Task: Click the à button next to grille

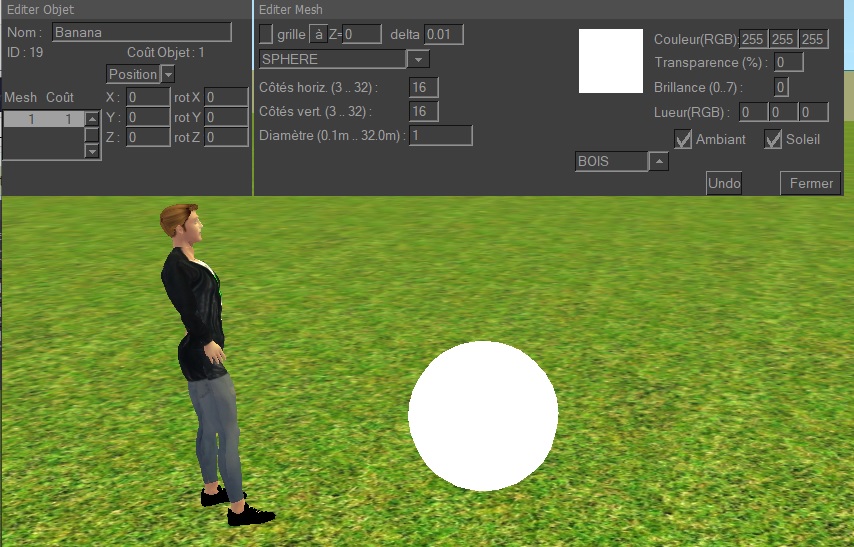Action: [318, 34]
